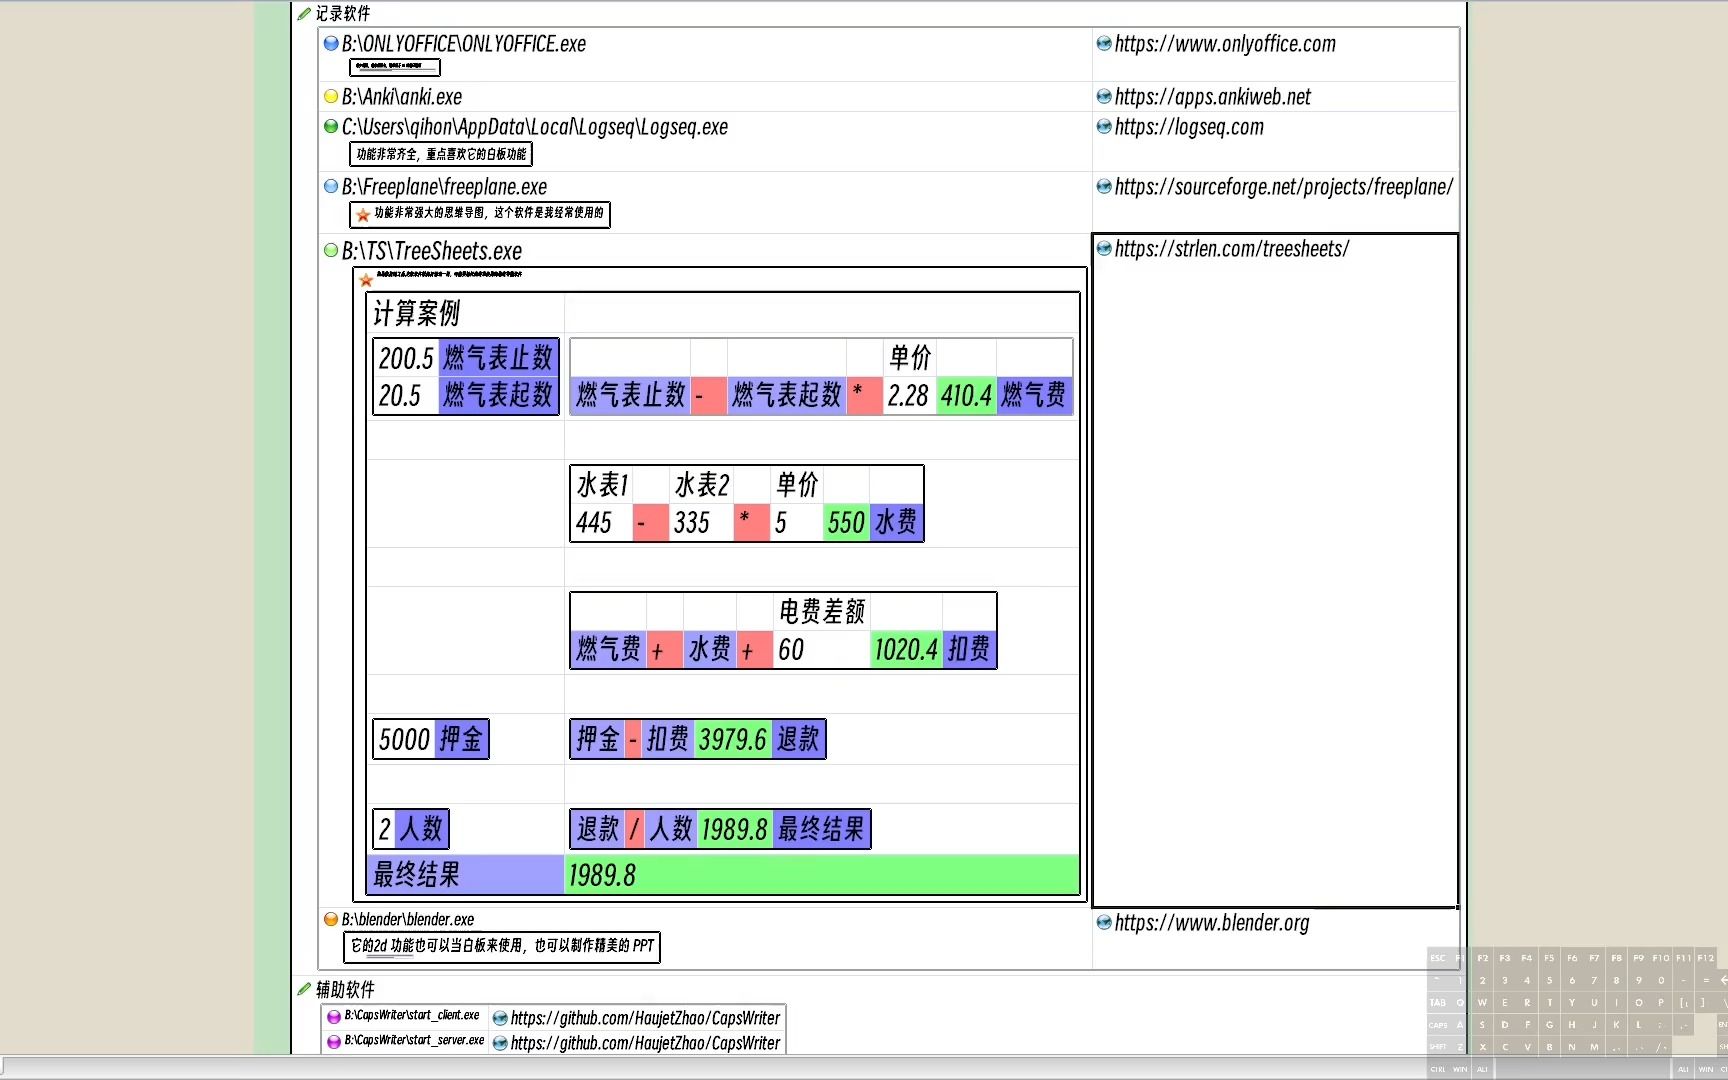This screenshot has height=1080, width=1728.
Task: Select the 2 people count cell
Action: click(385, 829)
